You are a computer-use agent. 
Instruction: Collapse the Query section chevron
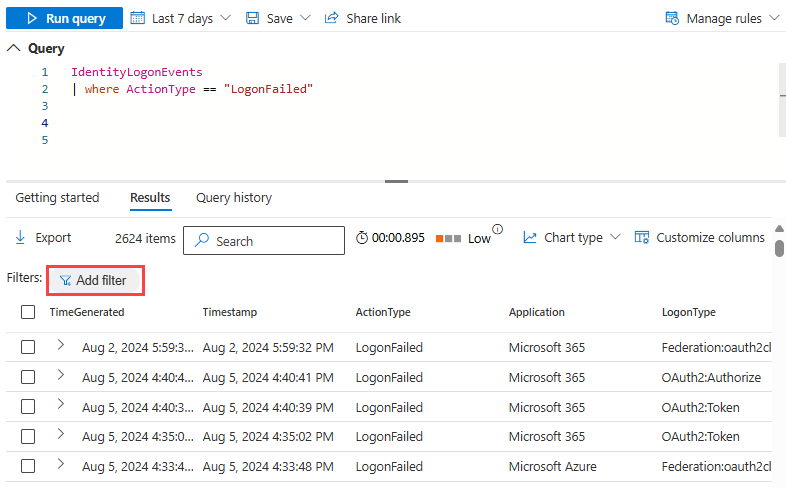pyautogui.click(x=13, y=48)
